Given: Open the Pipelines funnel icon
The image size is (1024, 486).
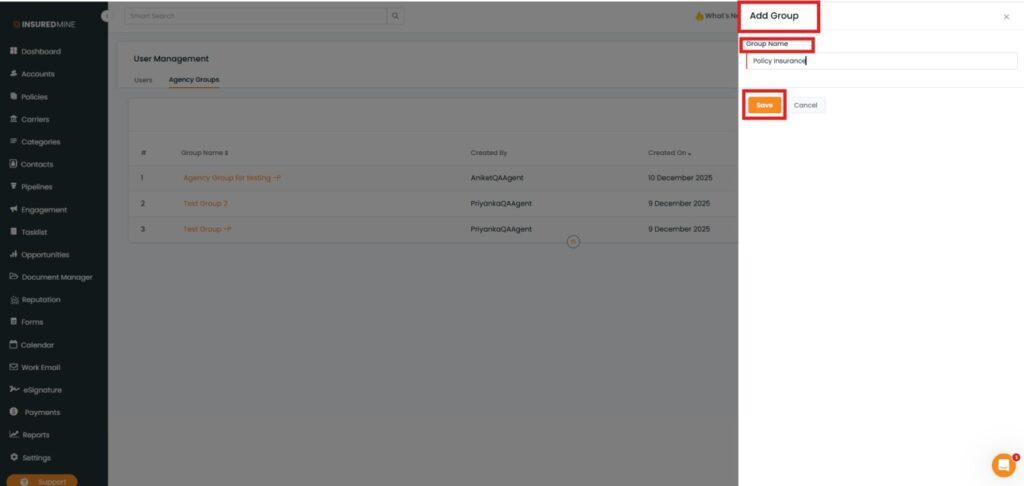Looking at the screenshot, I should 14,187.
